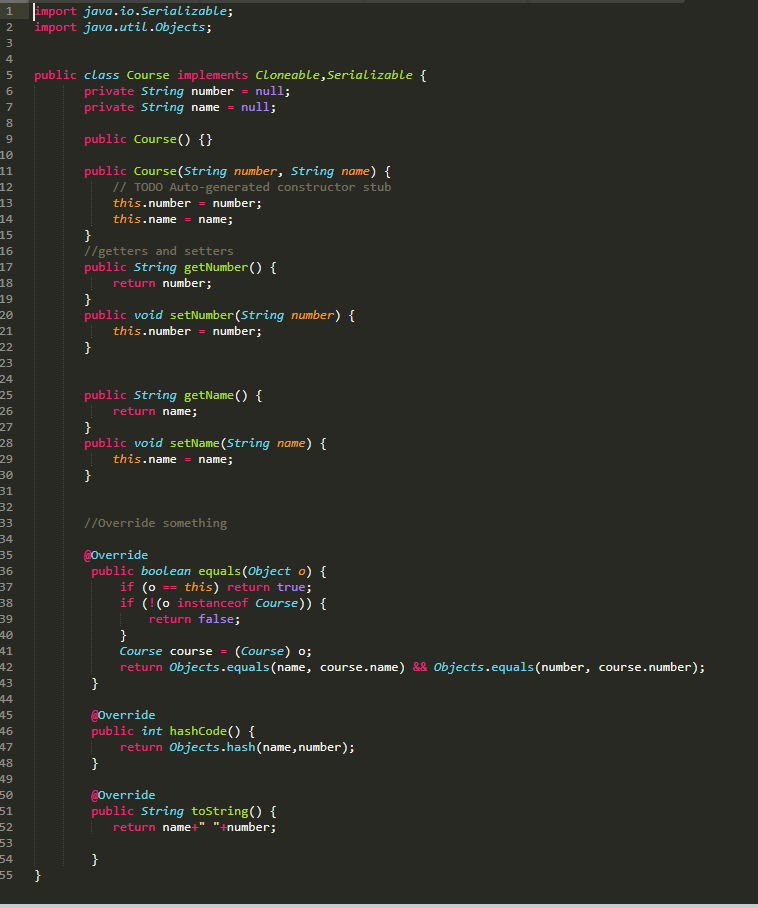
Task: Click the @Override annotation above equals
Action: tap(116, 555)
